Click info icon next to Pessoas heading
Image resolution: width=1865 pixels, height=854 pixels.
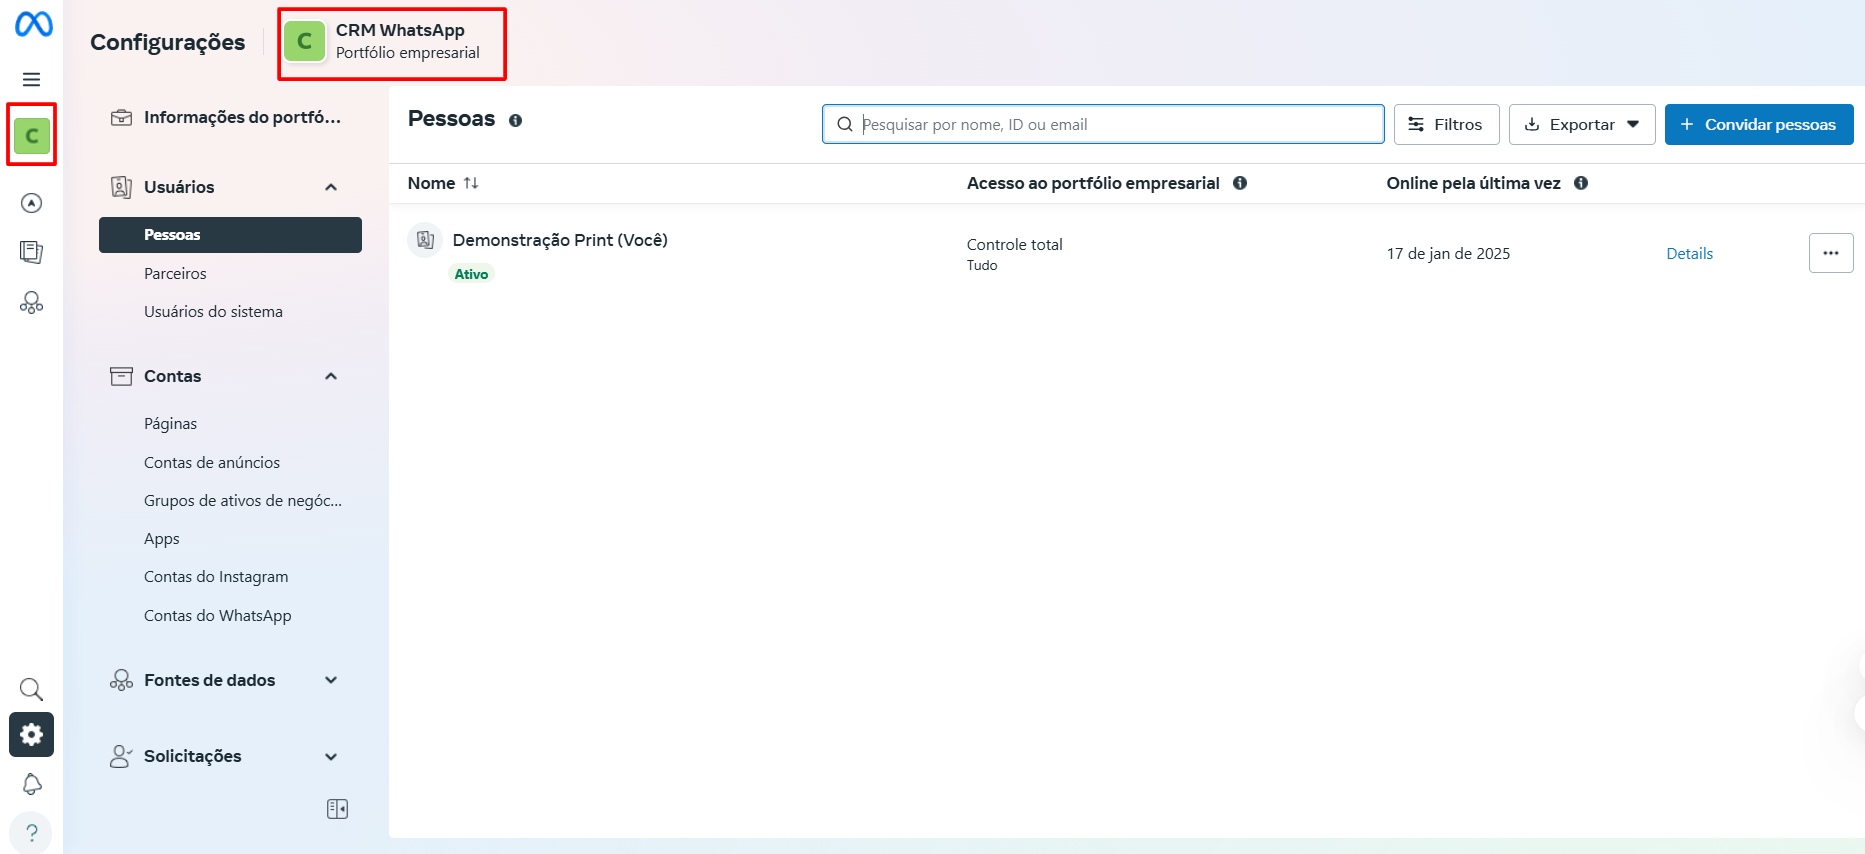pyautogui.click(x=515, y=121)
